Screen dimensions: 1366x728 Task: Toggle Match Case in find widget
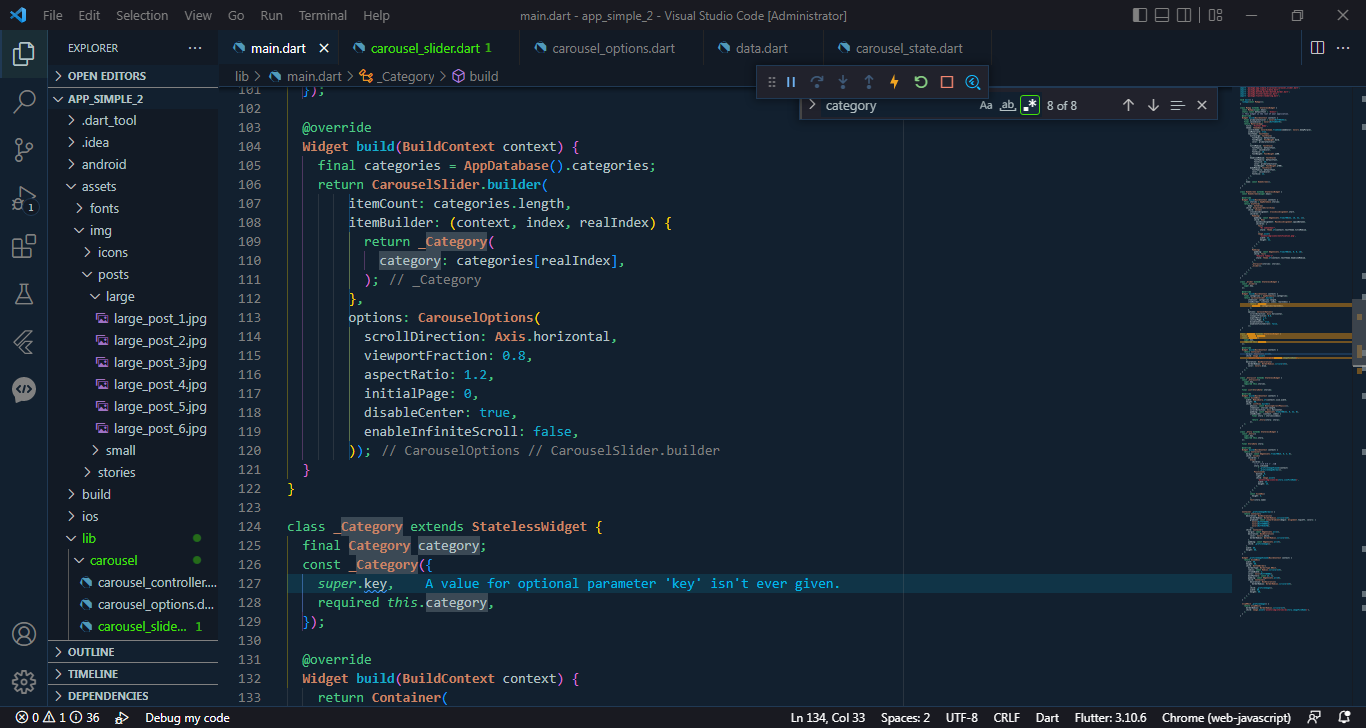(986, 105)
